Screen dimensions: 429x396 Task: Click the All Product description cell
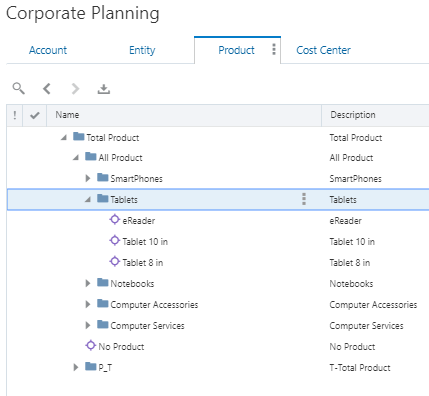point(351,158)
